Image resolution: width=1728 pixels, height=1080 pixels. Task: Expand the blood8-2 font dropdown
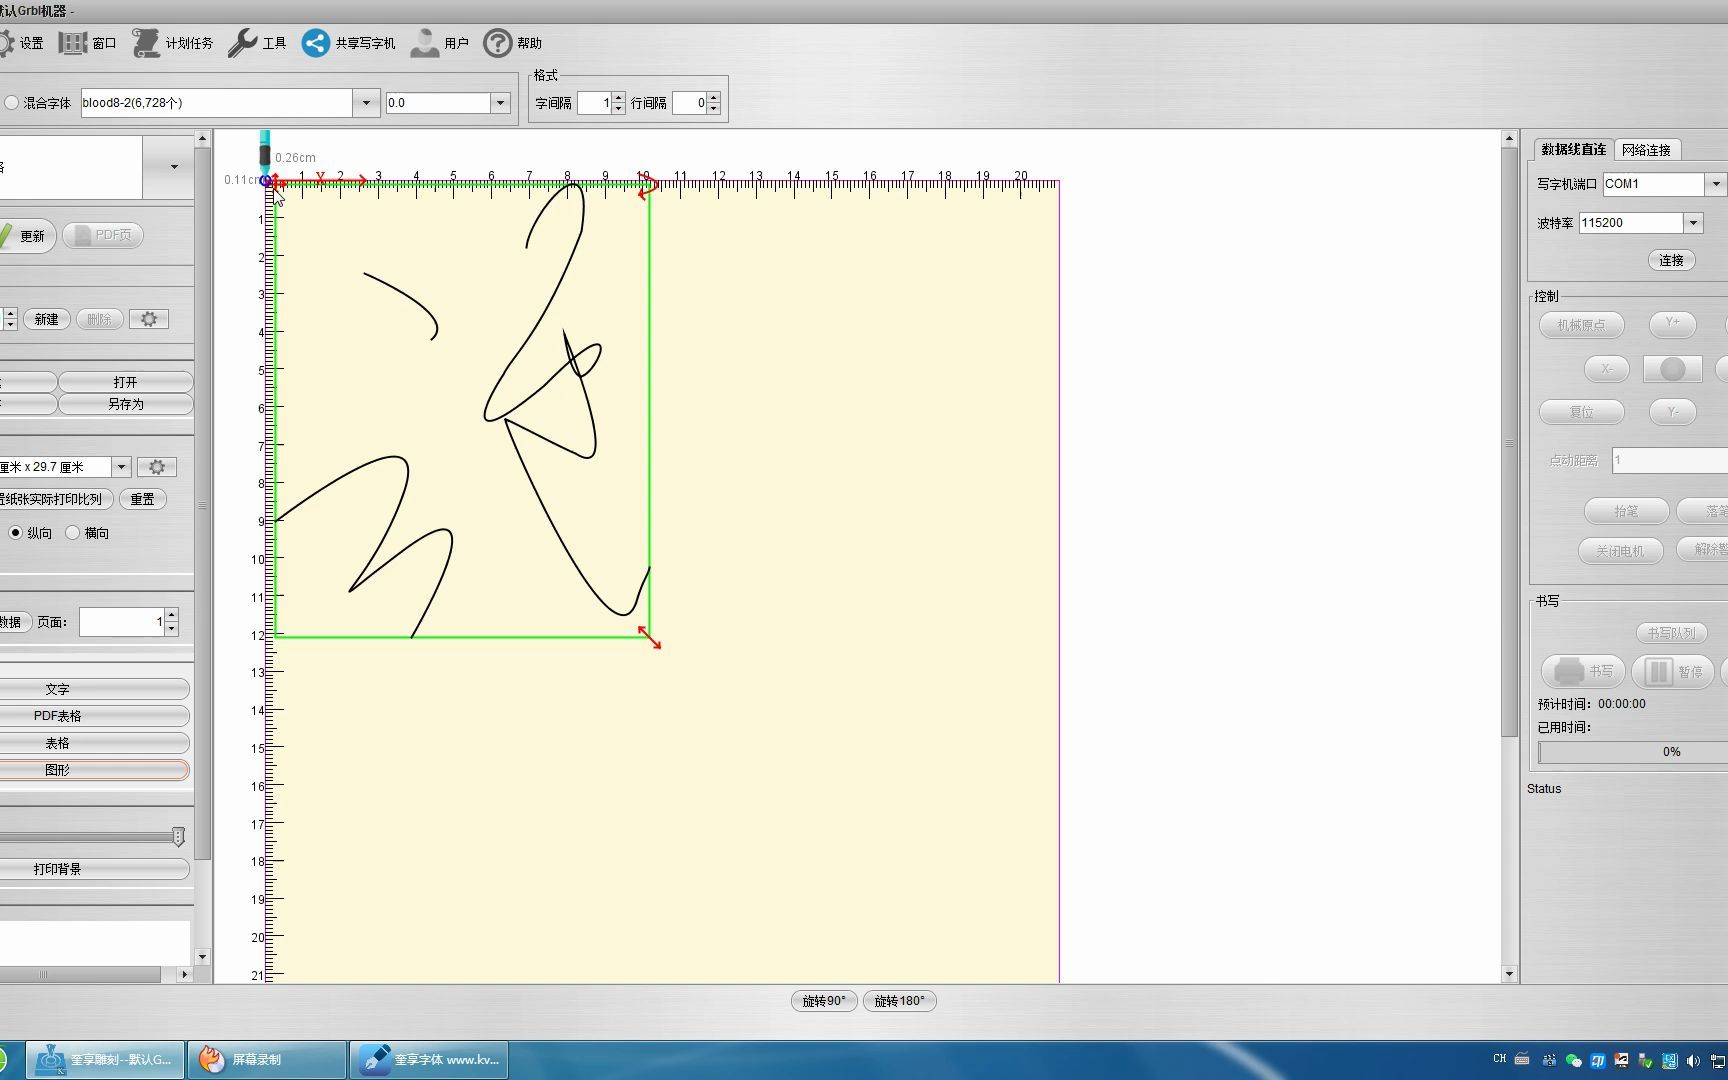(x=366, y=103)
